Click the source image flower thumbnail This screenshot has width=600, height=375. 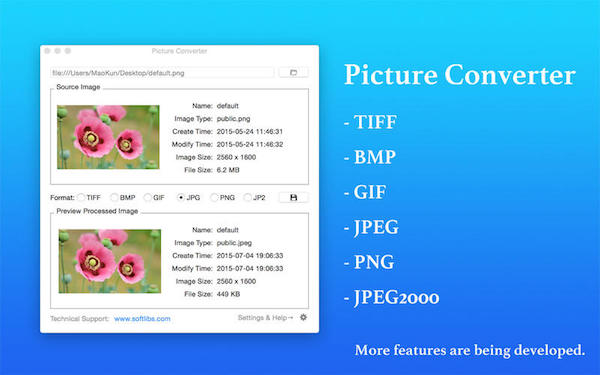pyautogui.click(x=108, y=137)
